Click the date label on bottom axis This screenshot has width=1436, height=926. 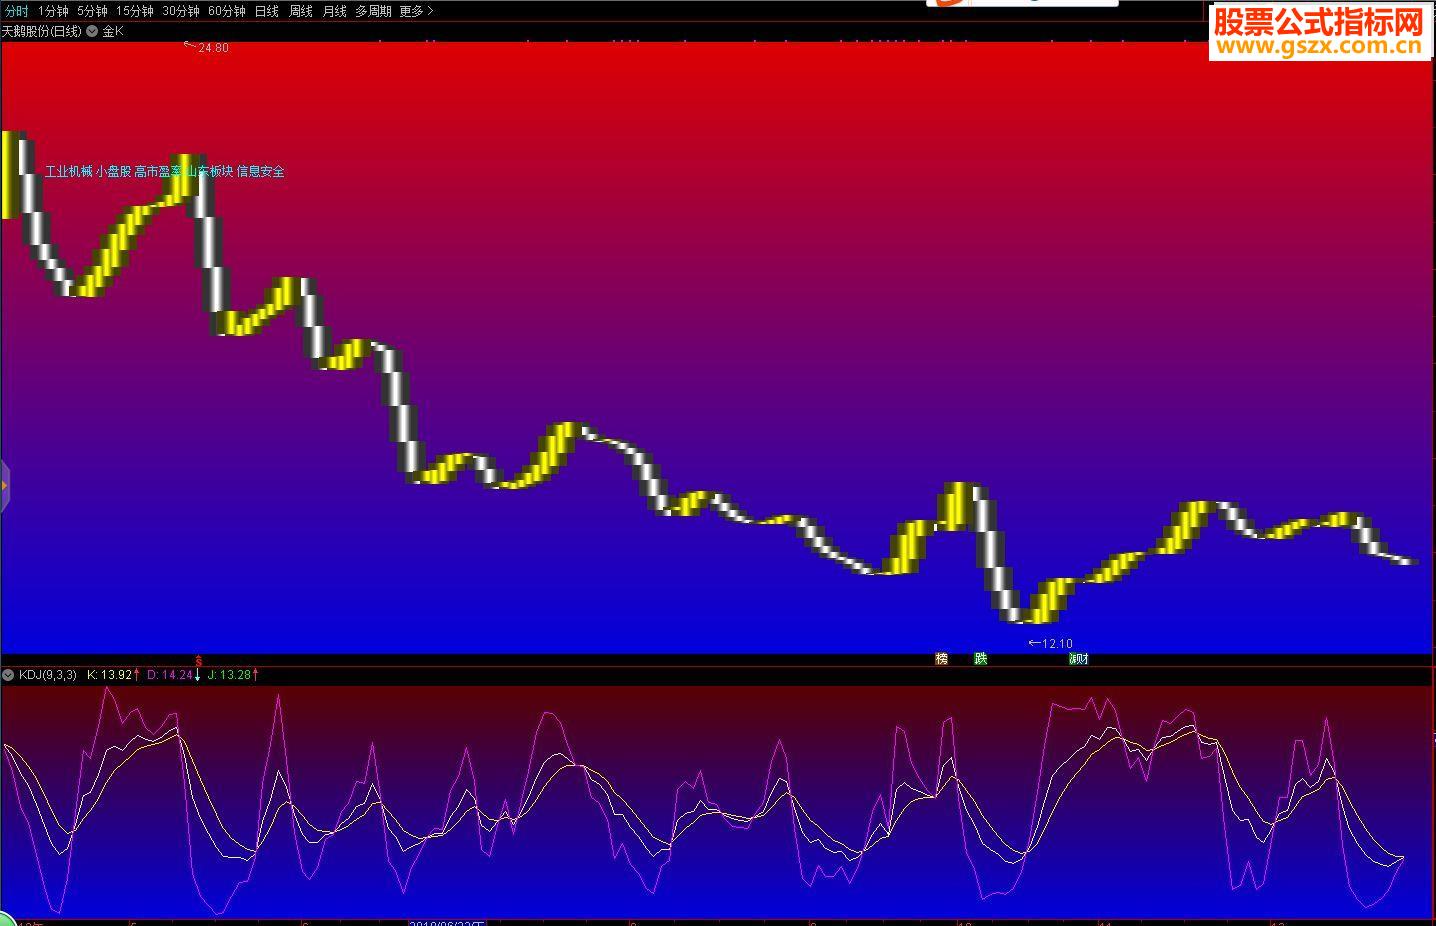tap(447, 923)
